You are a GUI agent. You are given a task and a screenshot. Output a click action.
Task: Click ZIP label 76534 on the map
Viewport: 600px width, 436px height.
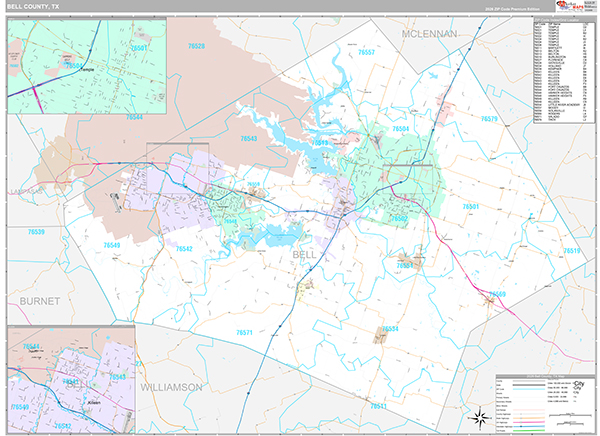click(390, 329)
